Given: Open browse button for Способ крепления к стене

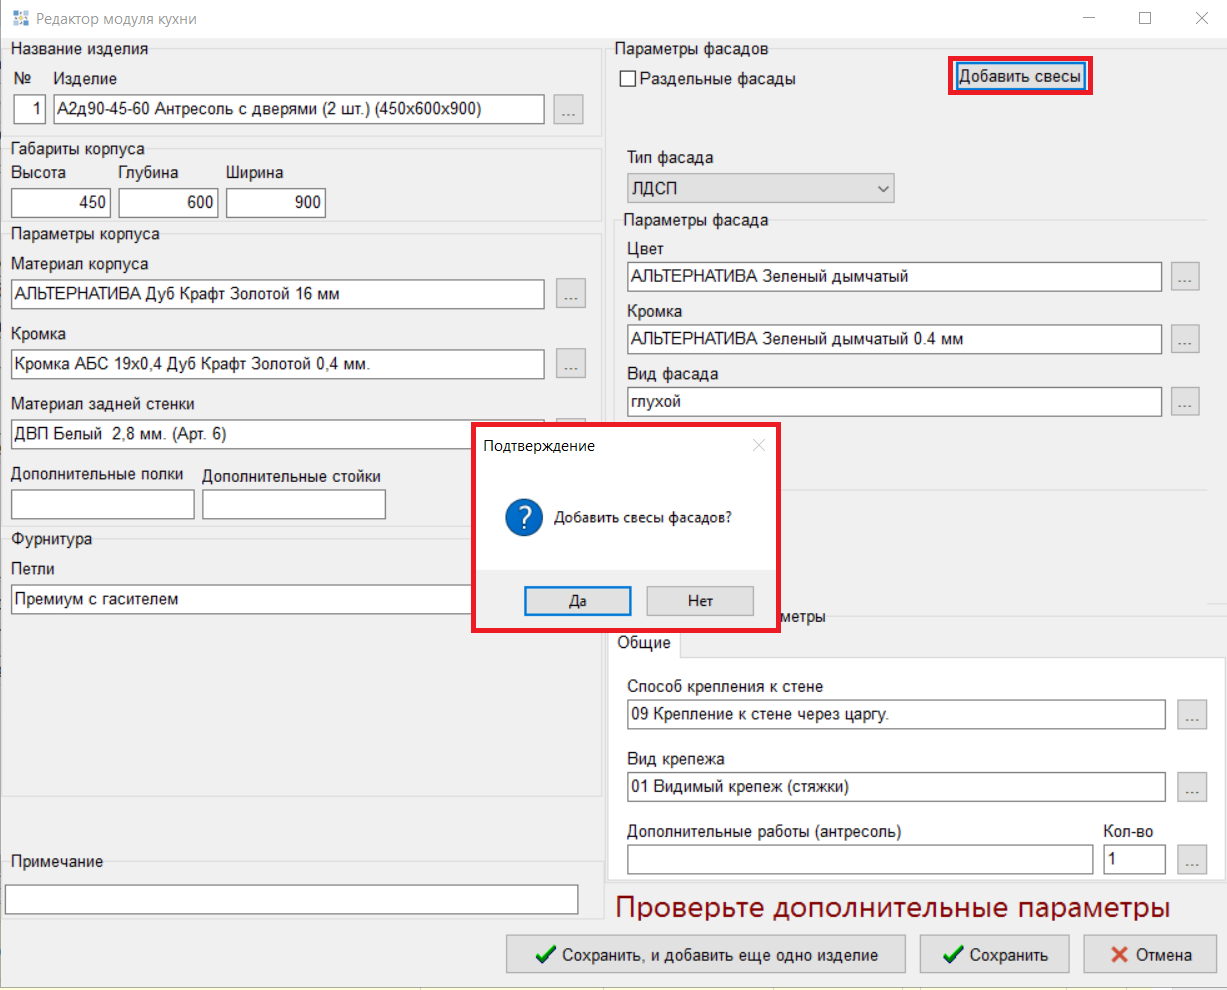Looking at the screenshot, I should pos(1191,715).
